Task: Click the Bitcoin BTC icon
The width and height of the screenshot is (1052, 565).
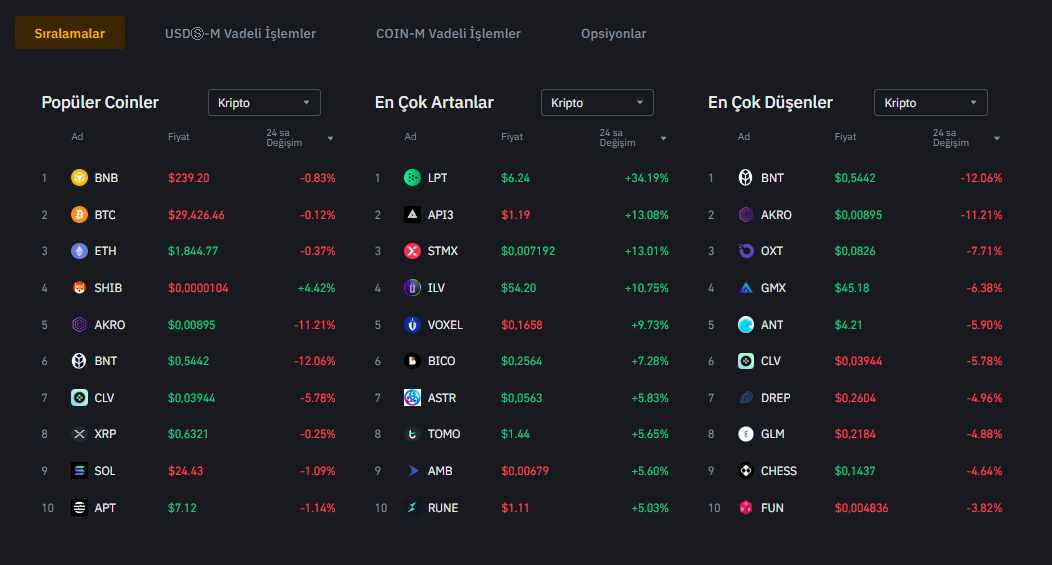Action: click(80, 215)
